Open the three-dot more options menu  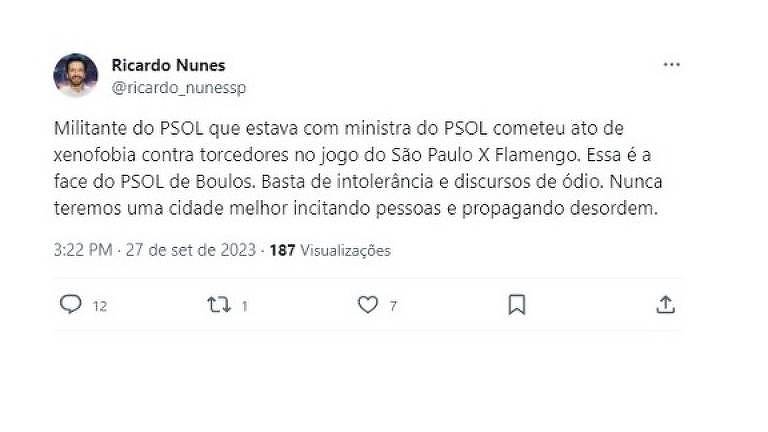coord(672,65)
